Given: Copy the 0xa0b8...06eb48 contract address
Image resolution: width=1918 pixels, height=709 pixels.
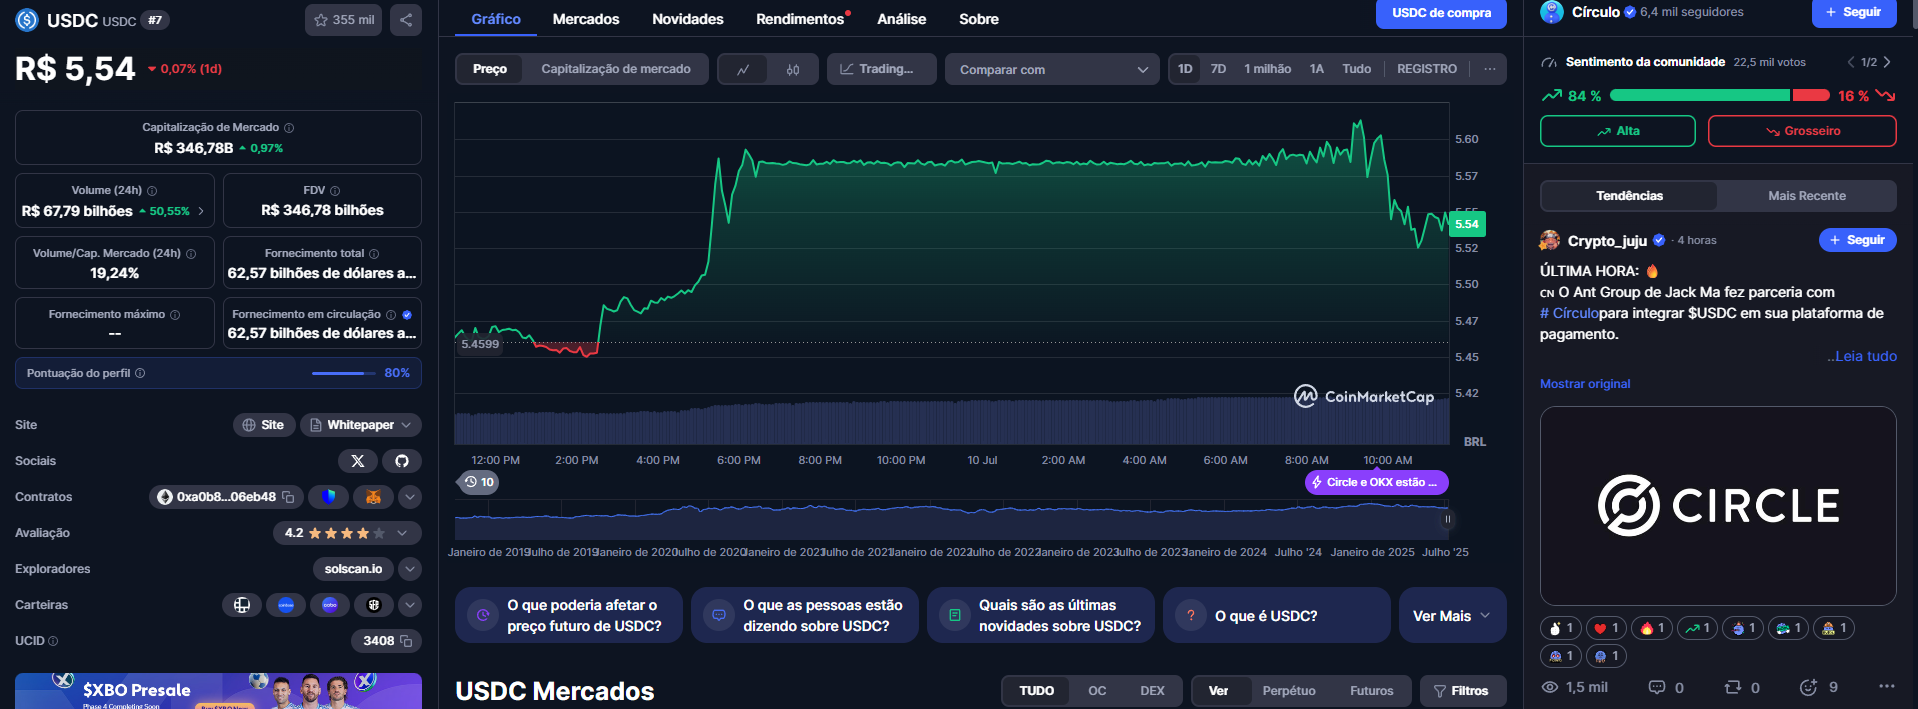Looking at the screenshot, I should 288,497.
